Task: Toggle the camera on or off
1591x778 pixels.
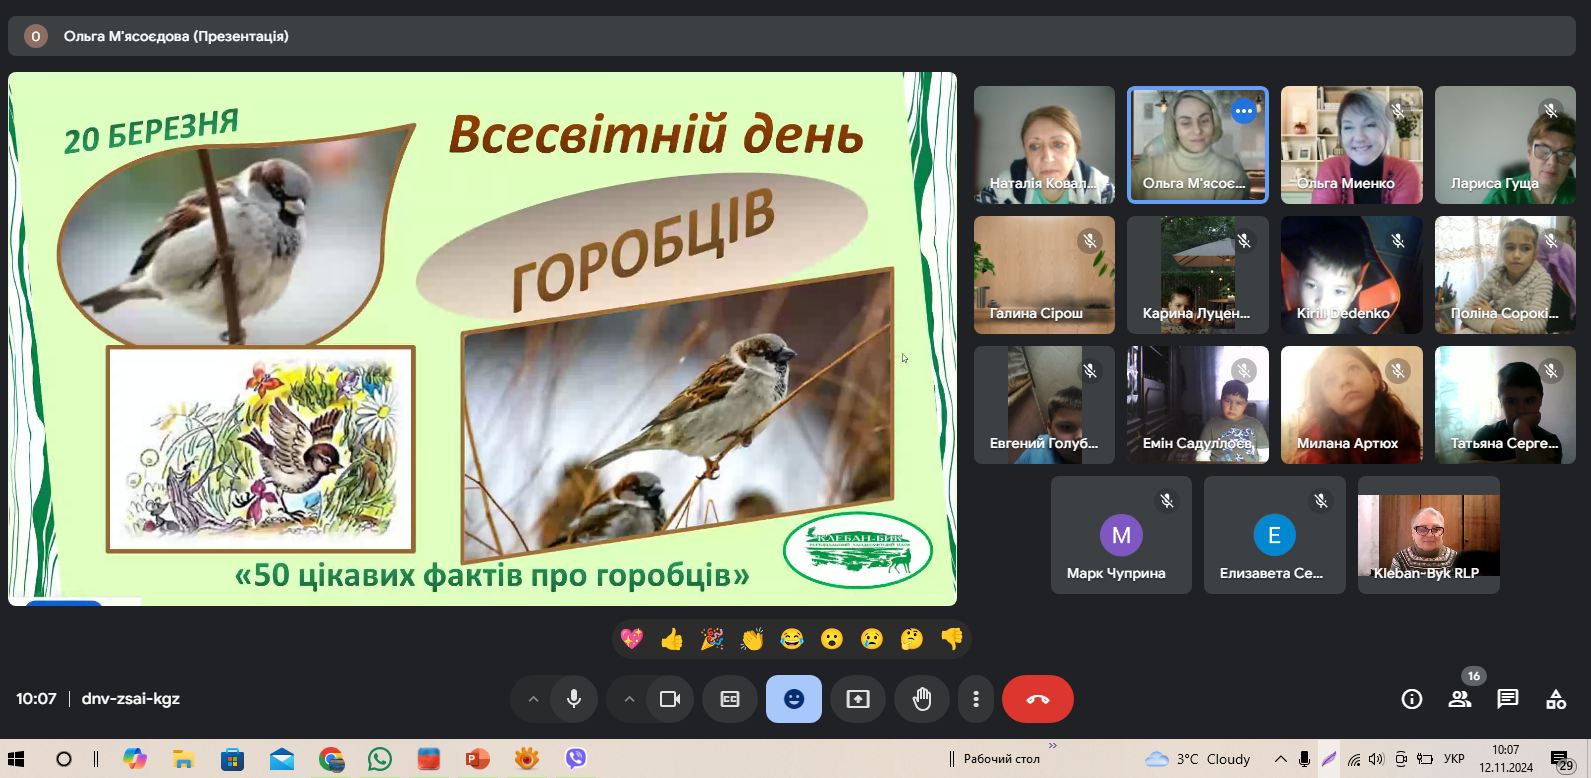Action: pyautogui.click(x=670, y=699)
